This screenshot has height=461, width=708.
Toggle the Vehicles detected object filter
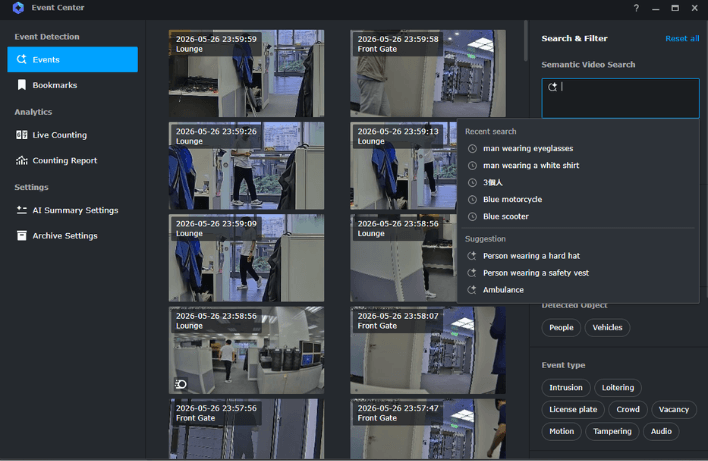click(x=607, y=327)
